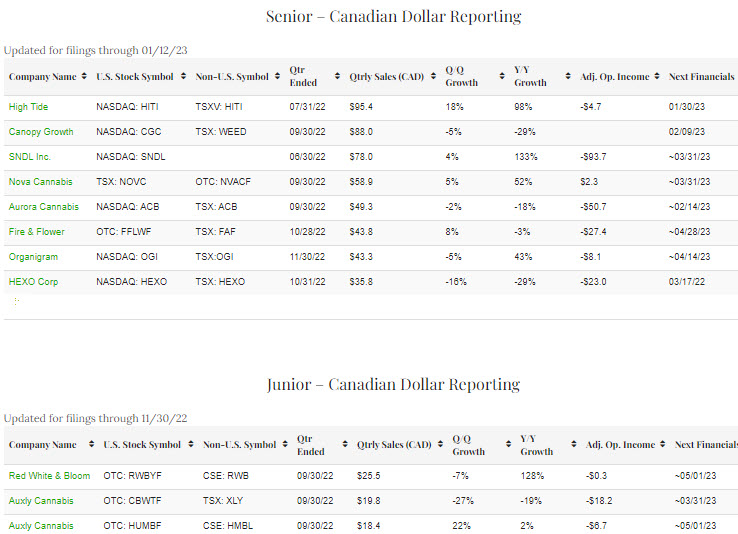Click sort arrow beside Senior Next Financials
738x534 pixels.
coord(732,77)
